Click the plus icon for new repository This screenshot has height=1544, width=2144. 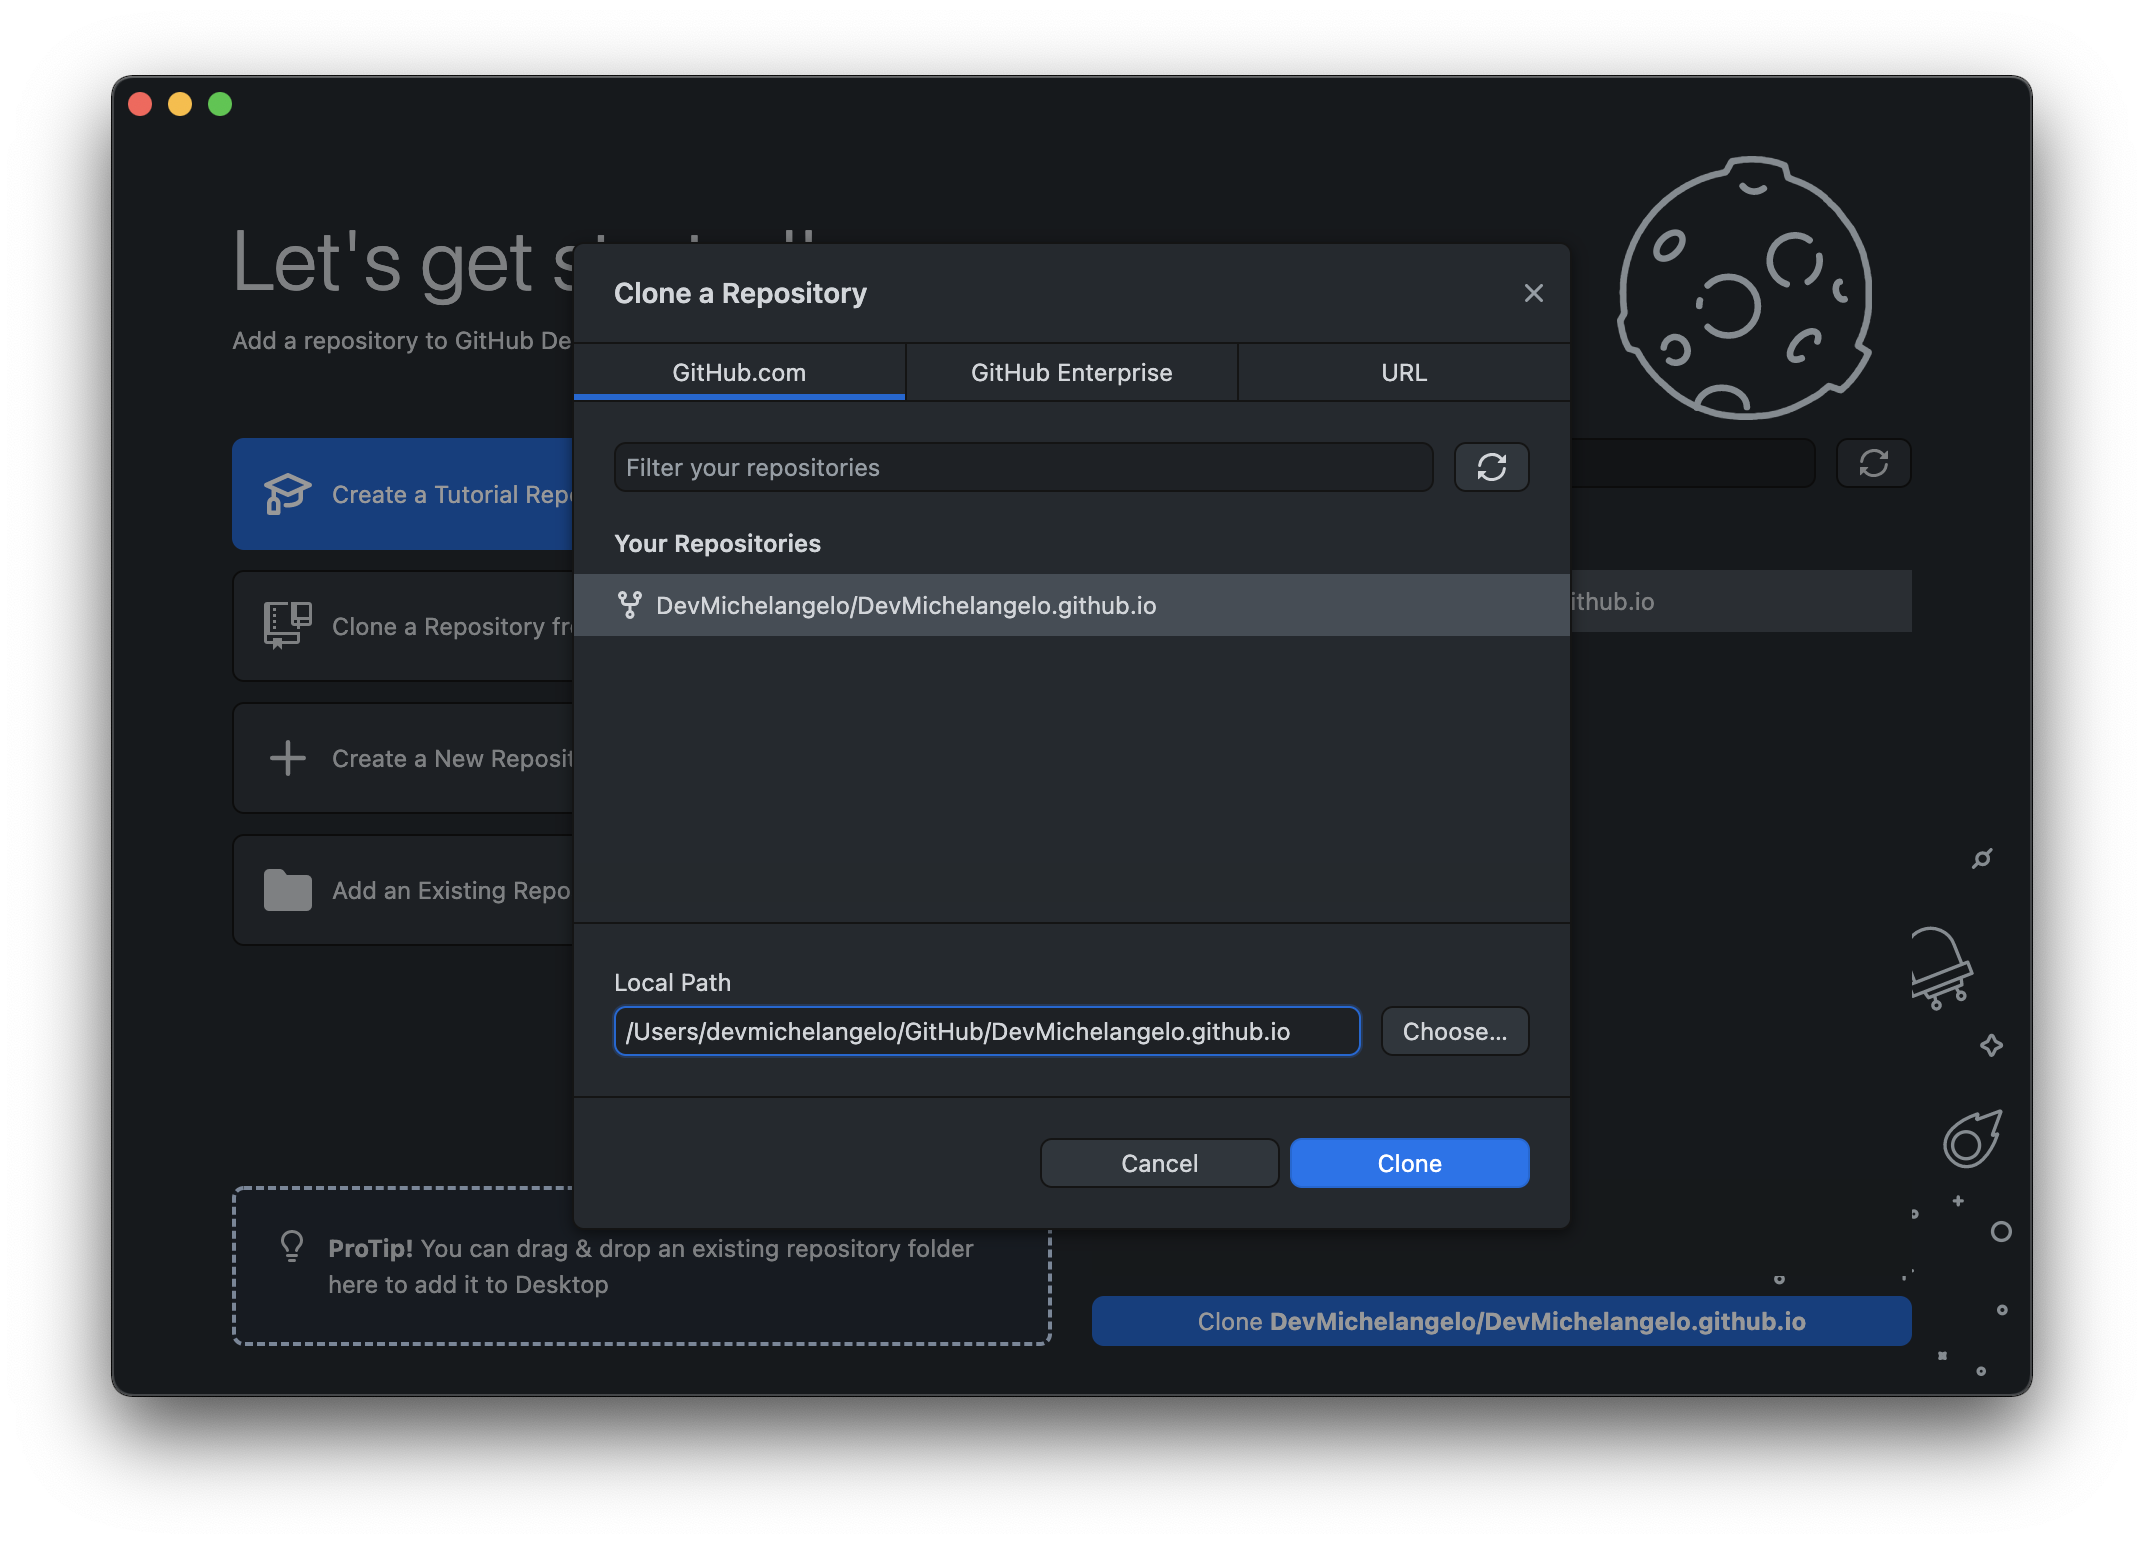click(x=287, y=758)
